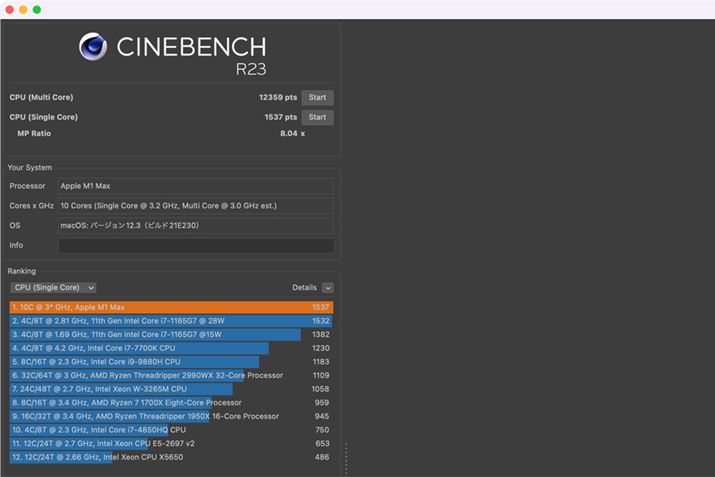Select ranking row 12 Xeon X5650
This screenshot has width=715, height=477.
171,457
